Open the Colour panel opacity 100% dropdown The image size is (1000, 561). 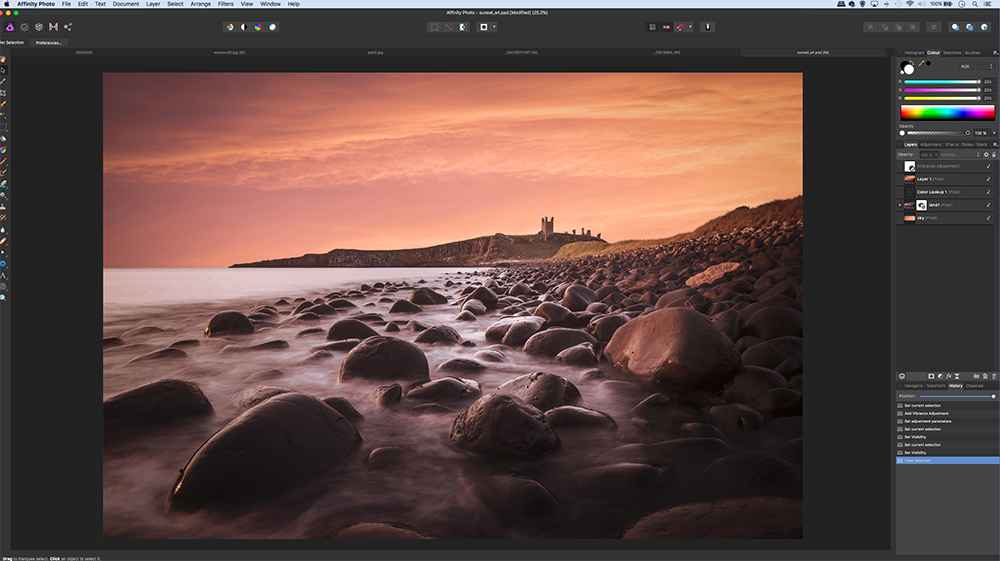click(x=994, y=133)
